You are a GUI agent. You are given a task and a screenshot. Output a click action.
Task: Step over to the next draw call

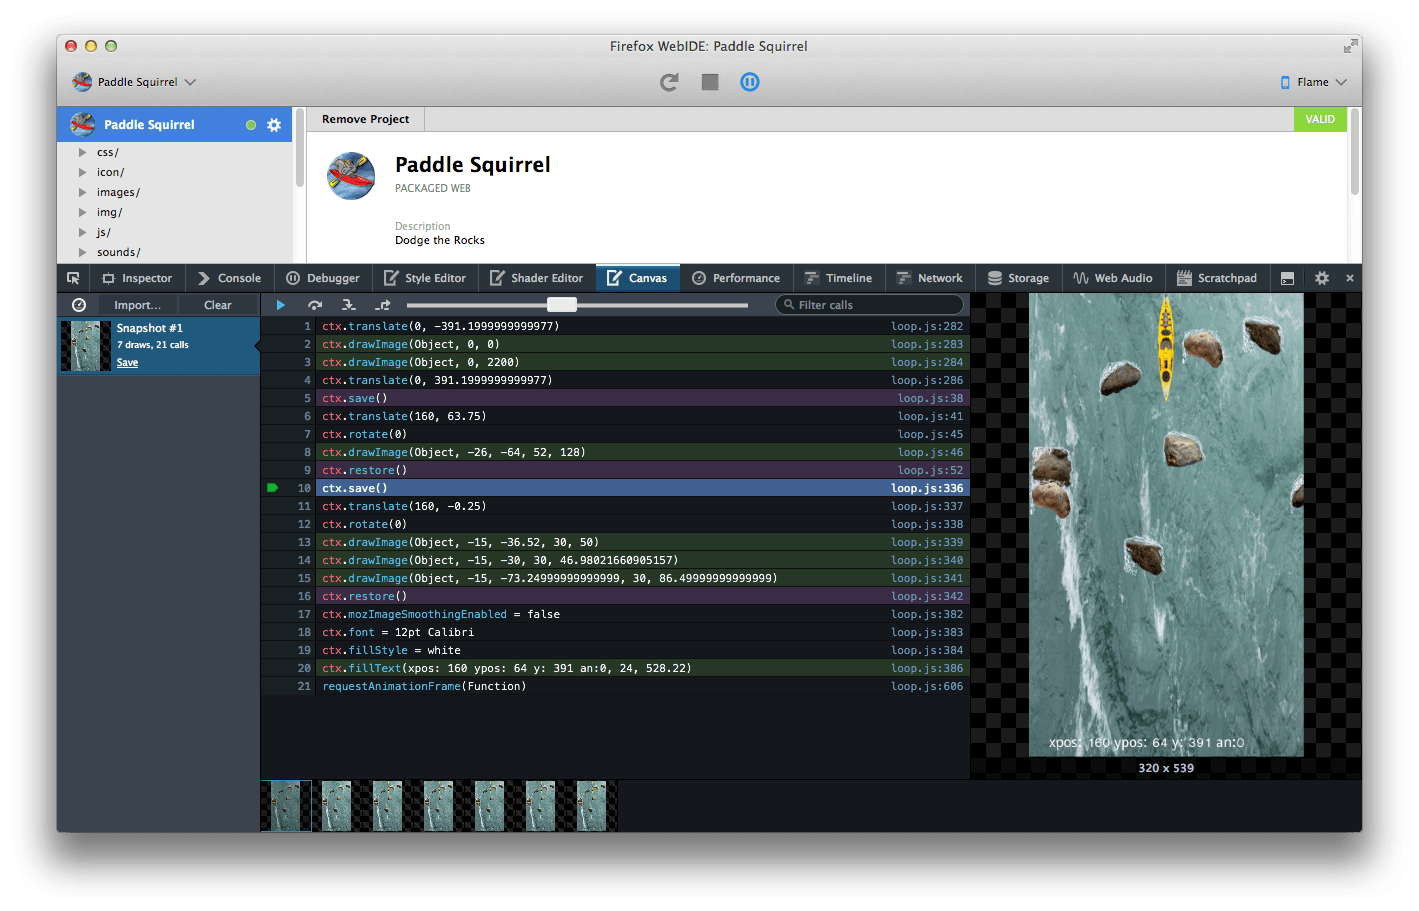pyautogui.click(x=316, y=305)
